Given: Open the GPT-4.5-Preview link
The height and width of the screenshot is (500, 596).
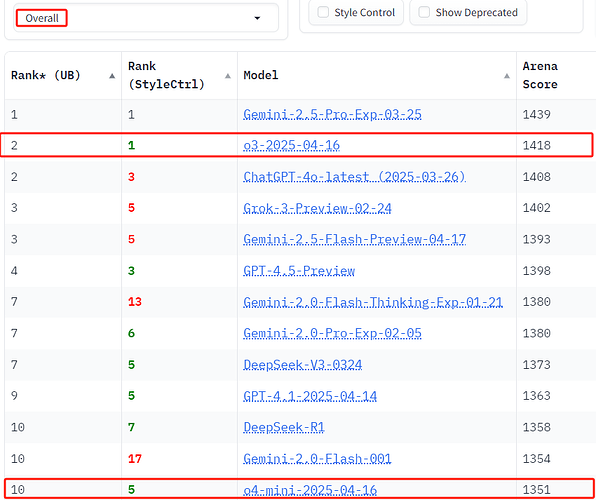Looking at the screenshot, I should click(299, 271).
